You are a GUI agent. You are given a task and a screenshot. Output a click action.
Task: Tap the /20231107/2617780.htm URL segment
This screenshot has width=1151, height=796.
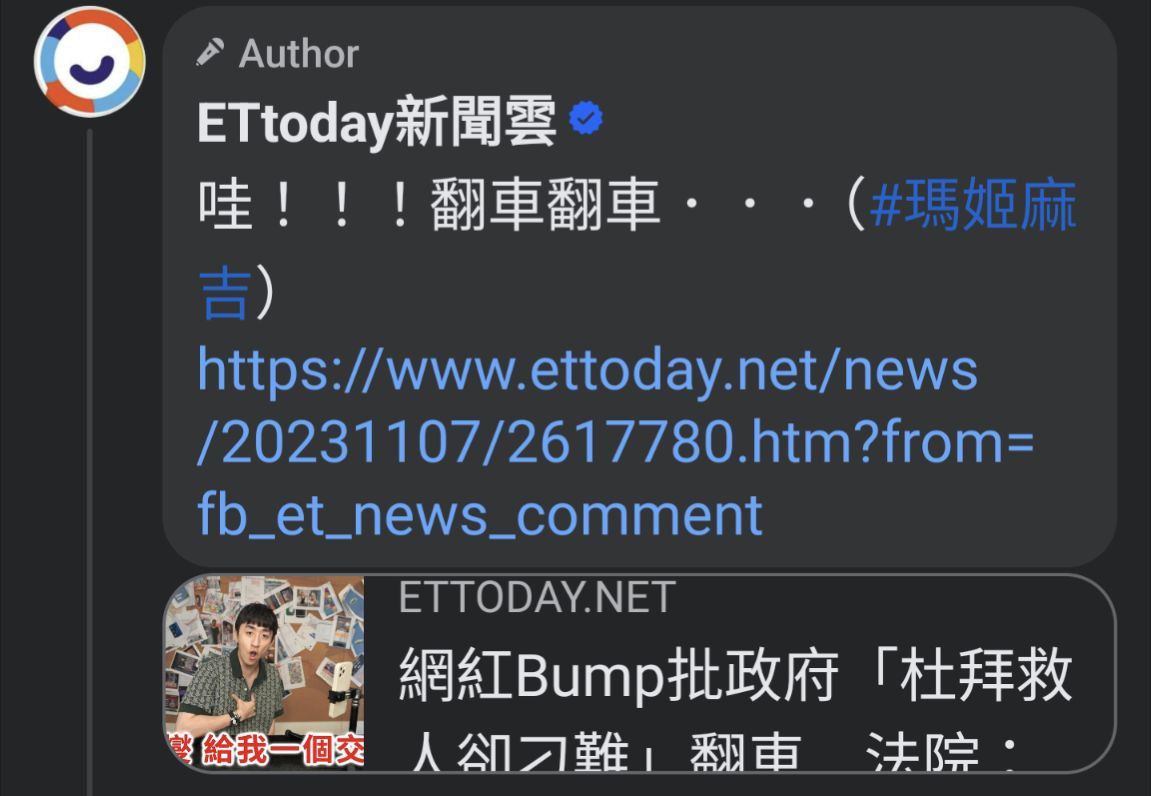tap(537, 441)
